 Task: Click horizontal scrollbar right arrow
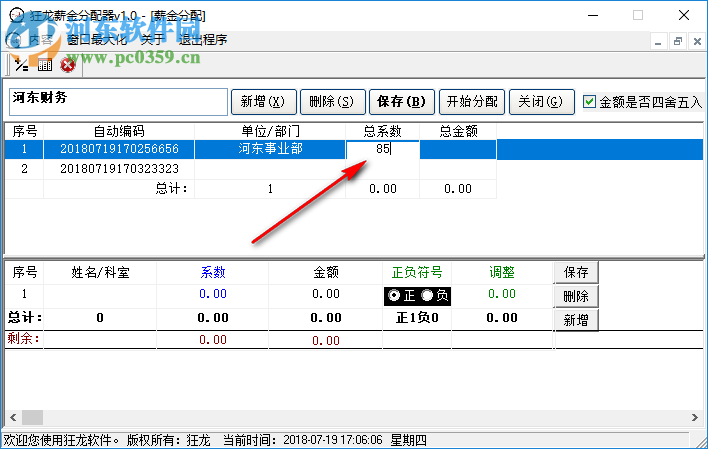click(695, 417)
